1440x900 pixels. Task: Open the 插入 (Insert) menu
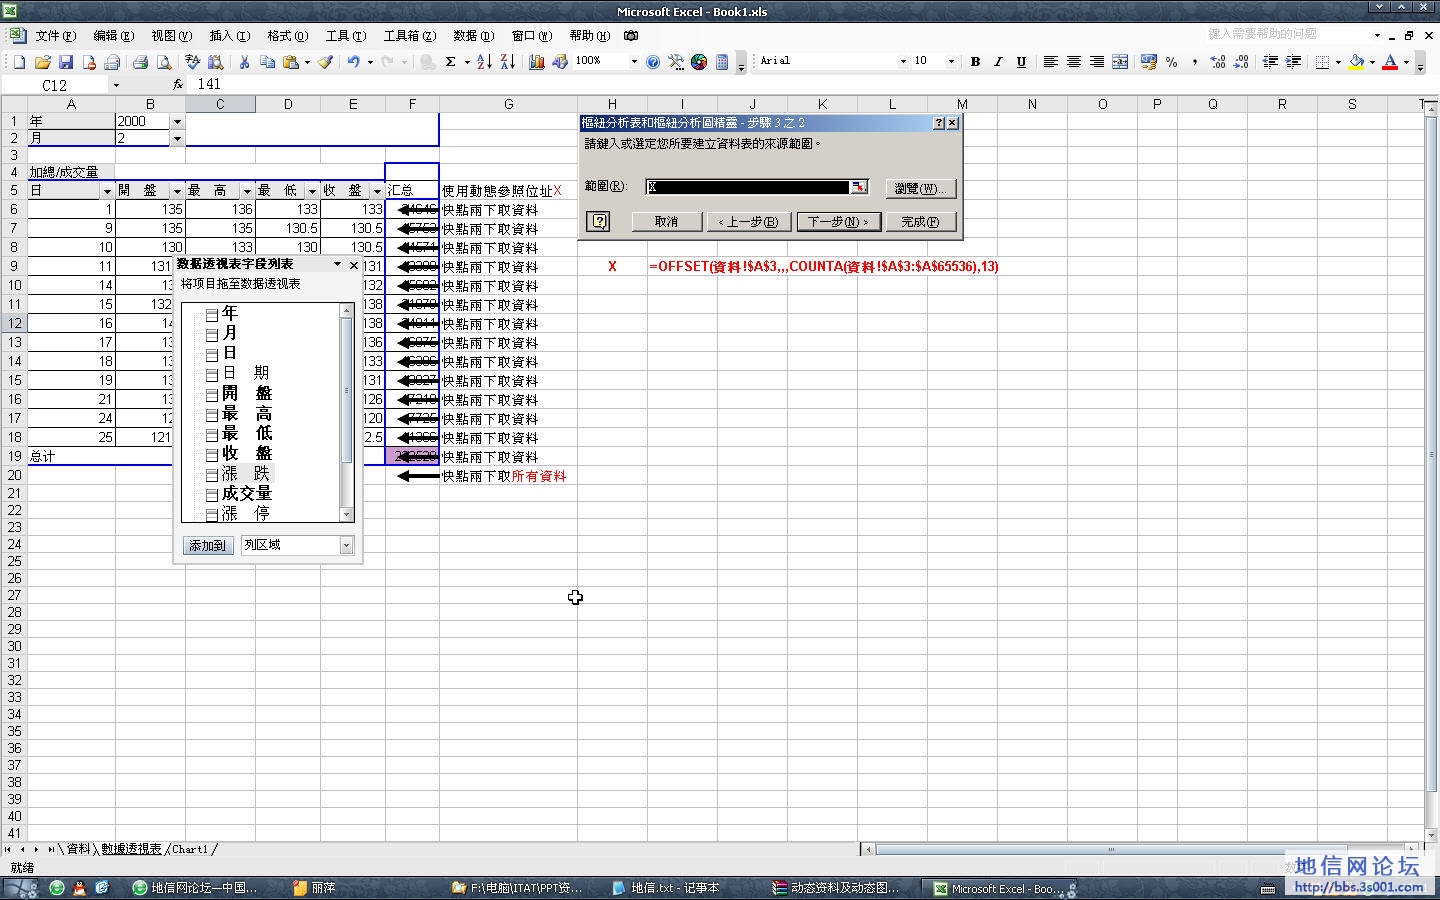pyautogui.click(x=229, y=36)
